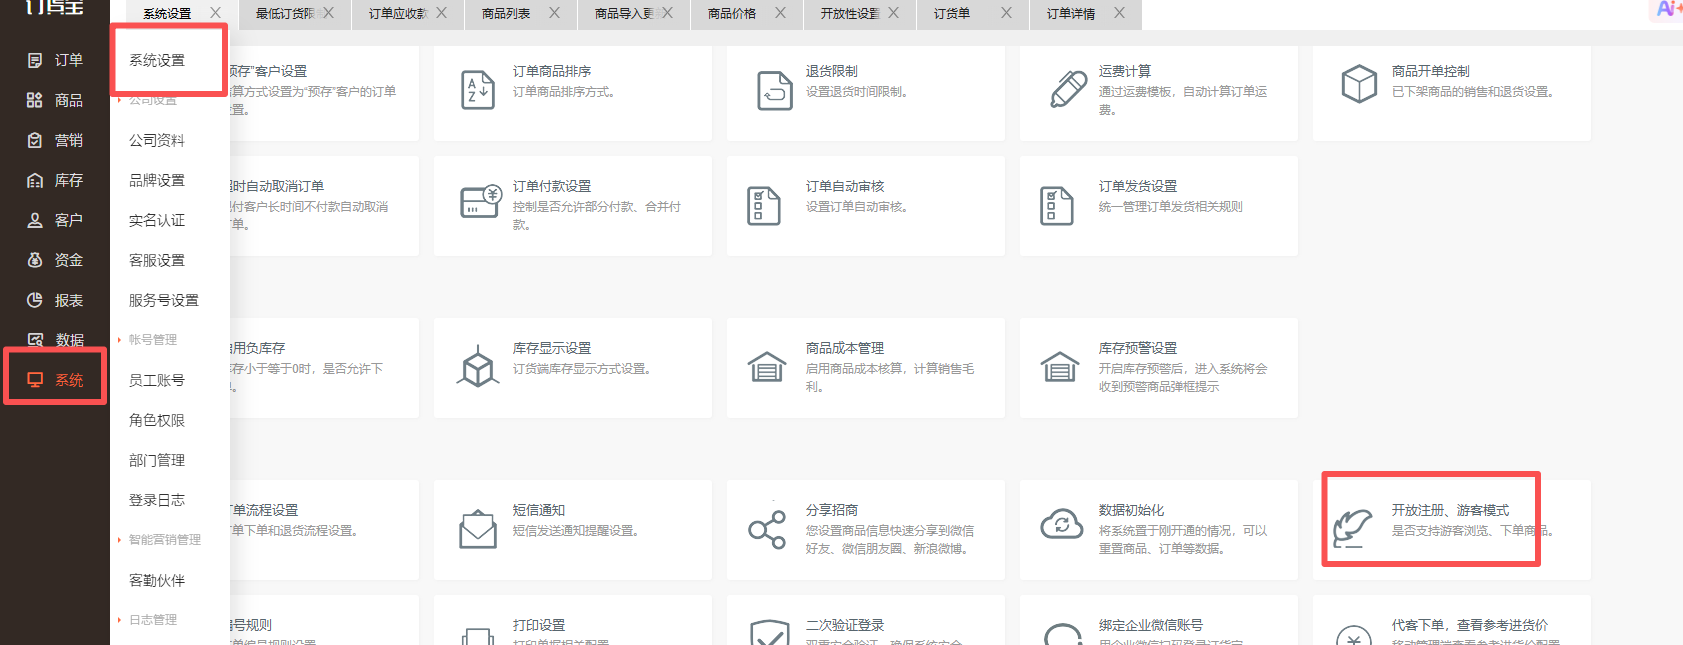Click the 退货限制 document icon
This screenshot has height=645, width=1683.
coord(775,90)
